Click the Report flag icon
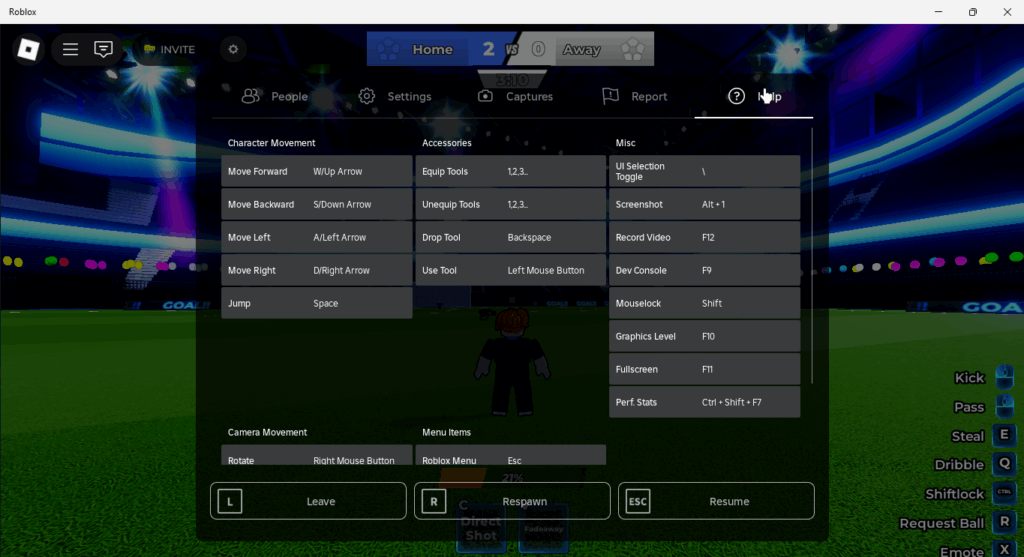The image size is (1024, 557). click(610, 96)
